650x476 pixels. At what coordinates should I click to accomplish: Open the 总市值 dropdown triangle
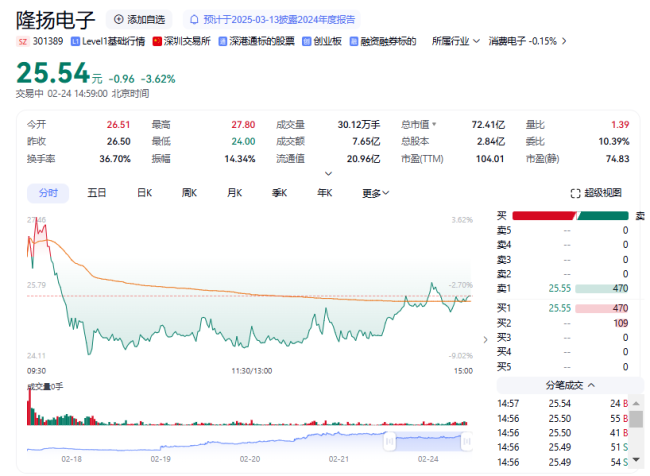pyautogui.click(x=434, y=124)
